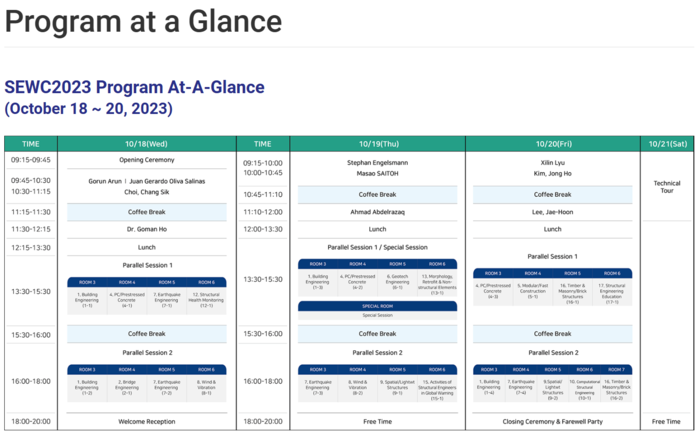Open the Technical Tour entry on Saturday

(666, 187)
